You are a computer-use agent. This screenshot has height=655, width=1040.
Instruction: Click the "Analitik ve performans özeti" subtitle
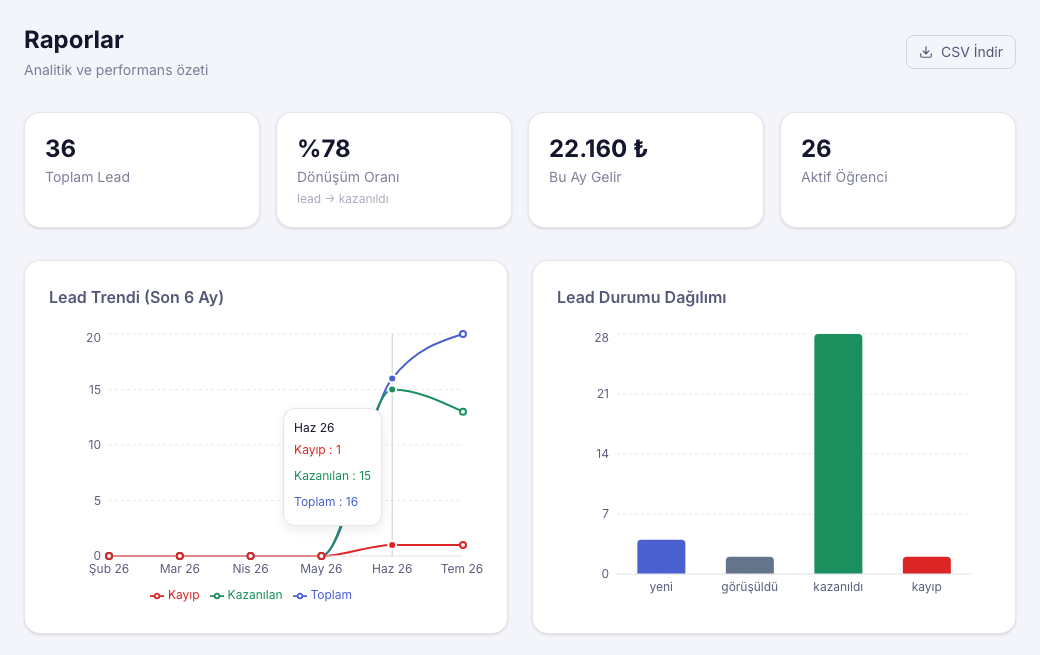click(116, 70)
